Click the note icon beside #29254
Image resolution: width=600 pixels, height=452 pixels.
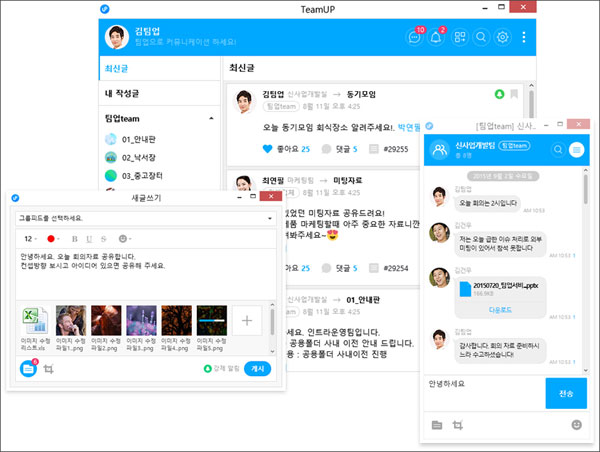tap(373, 268)
